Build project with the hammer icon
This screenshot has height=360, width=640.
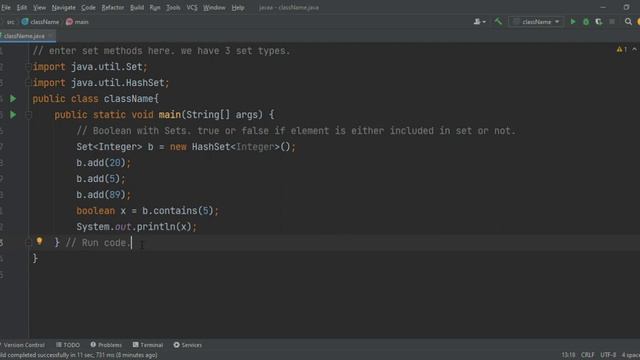tap(498, 22)
